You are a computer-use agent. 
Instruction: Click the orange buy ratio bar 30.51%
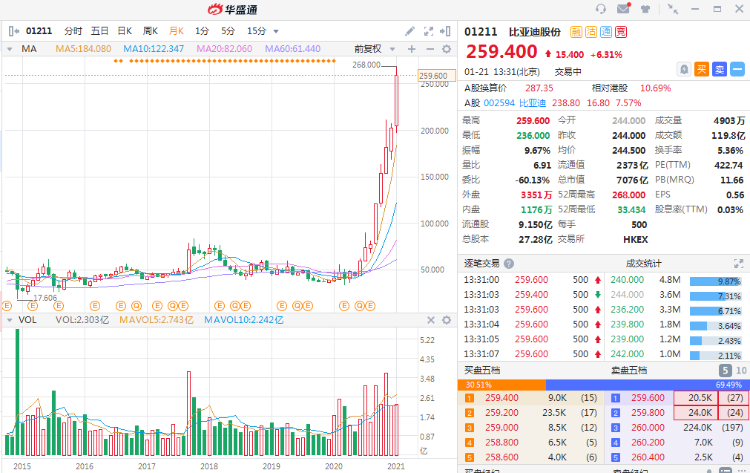click(502, 385)
